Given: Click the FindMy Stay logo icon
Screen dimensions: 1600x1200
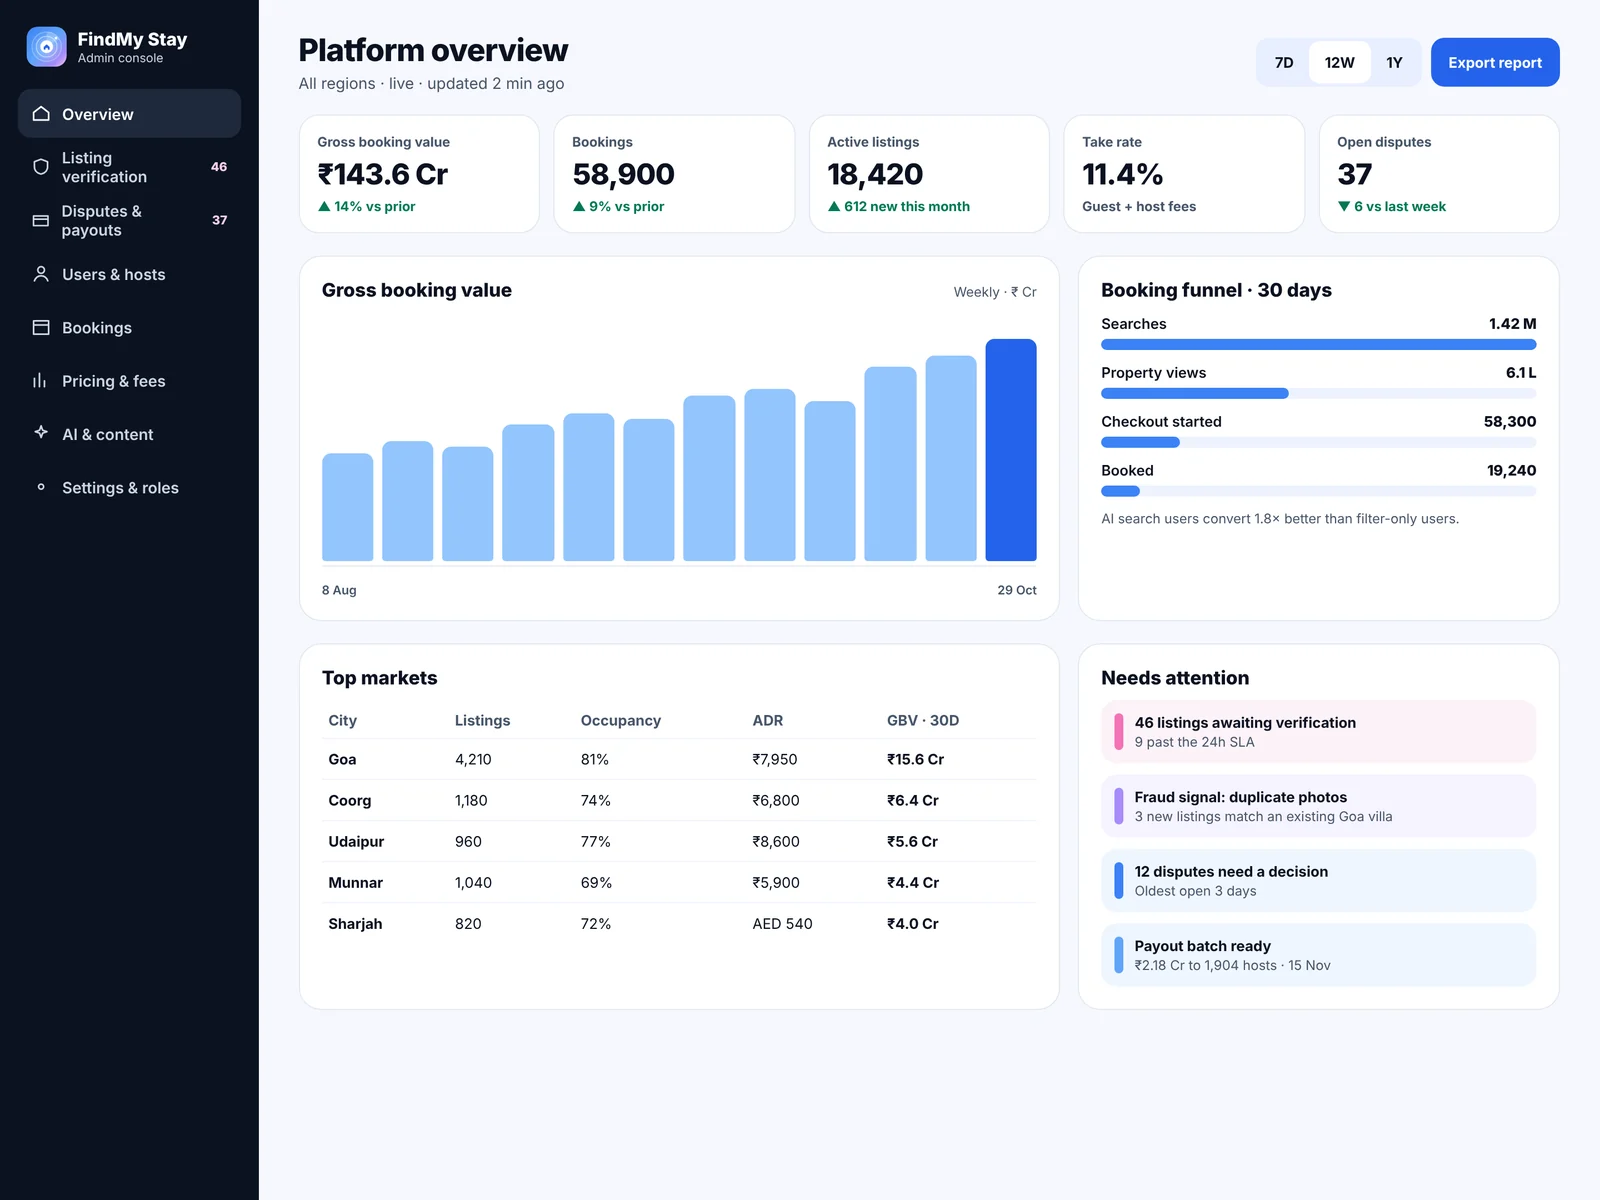Looking at the screenshot, I should pyautogui.click(x=46, y=47).
